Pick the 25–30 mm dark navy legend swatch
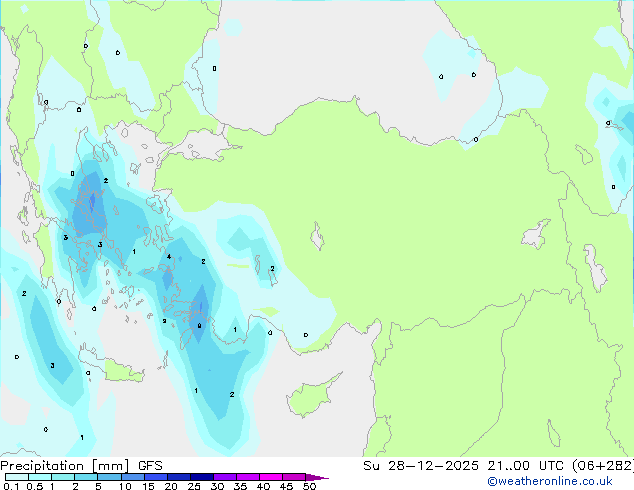Viewport: 634px width, 490px height. coord(201,477)
